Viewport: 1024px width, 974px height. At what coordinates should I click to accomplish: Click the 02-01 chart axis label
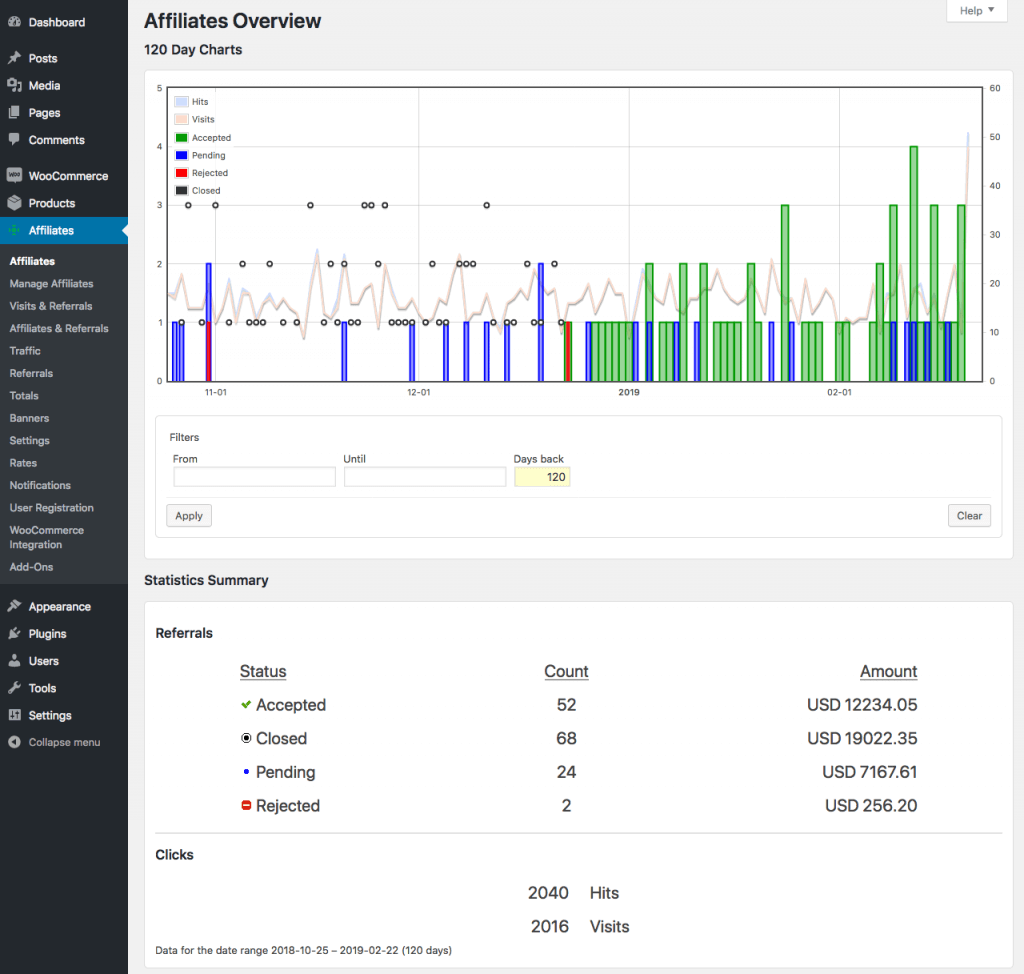(x=839, y=392)
